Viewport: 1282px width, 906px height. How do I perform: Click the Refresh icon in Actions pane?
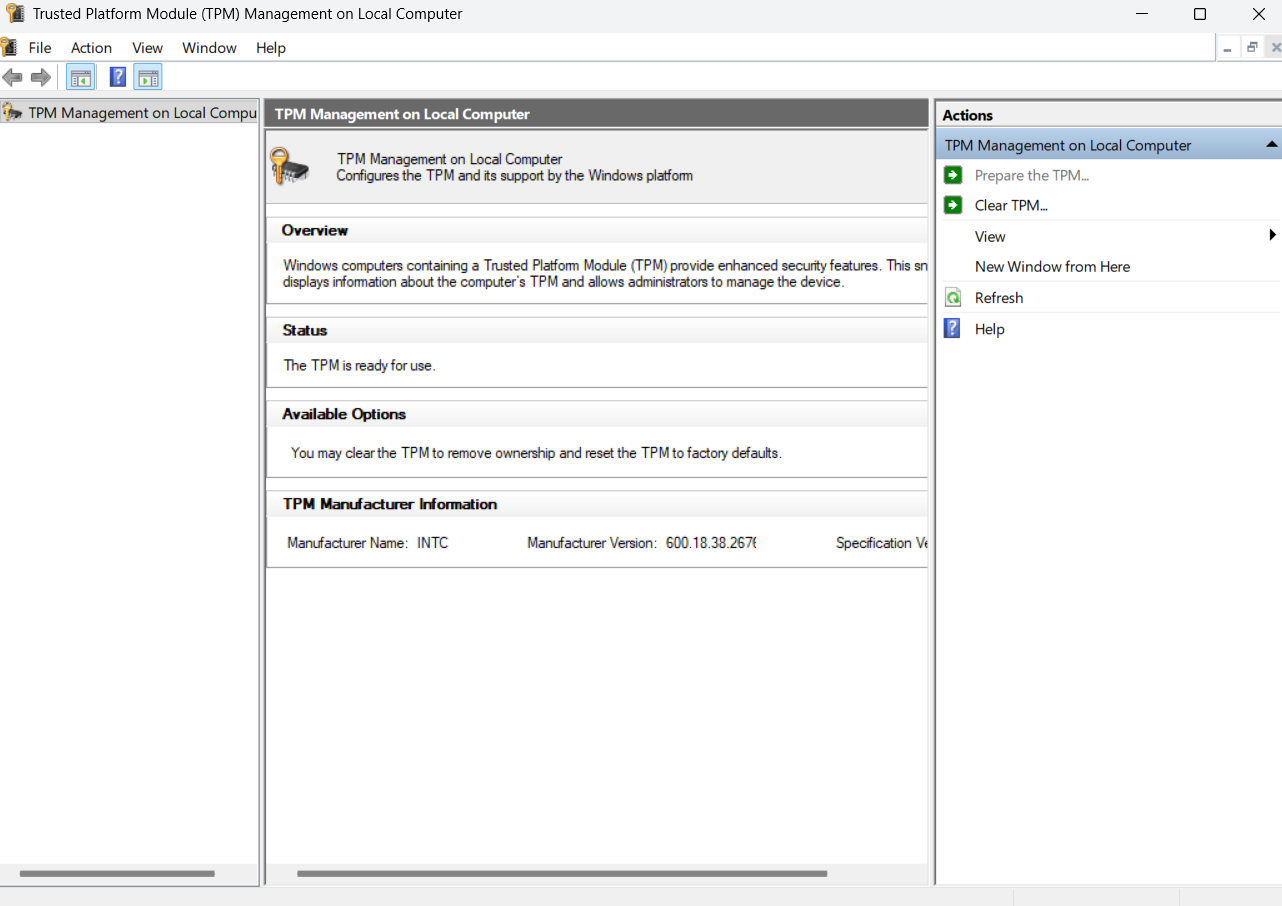tap(951, 297)
